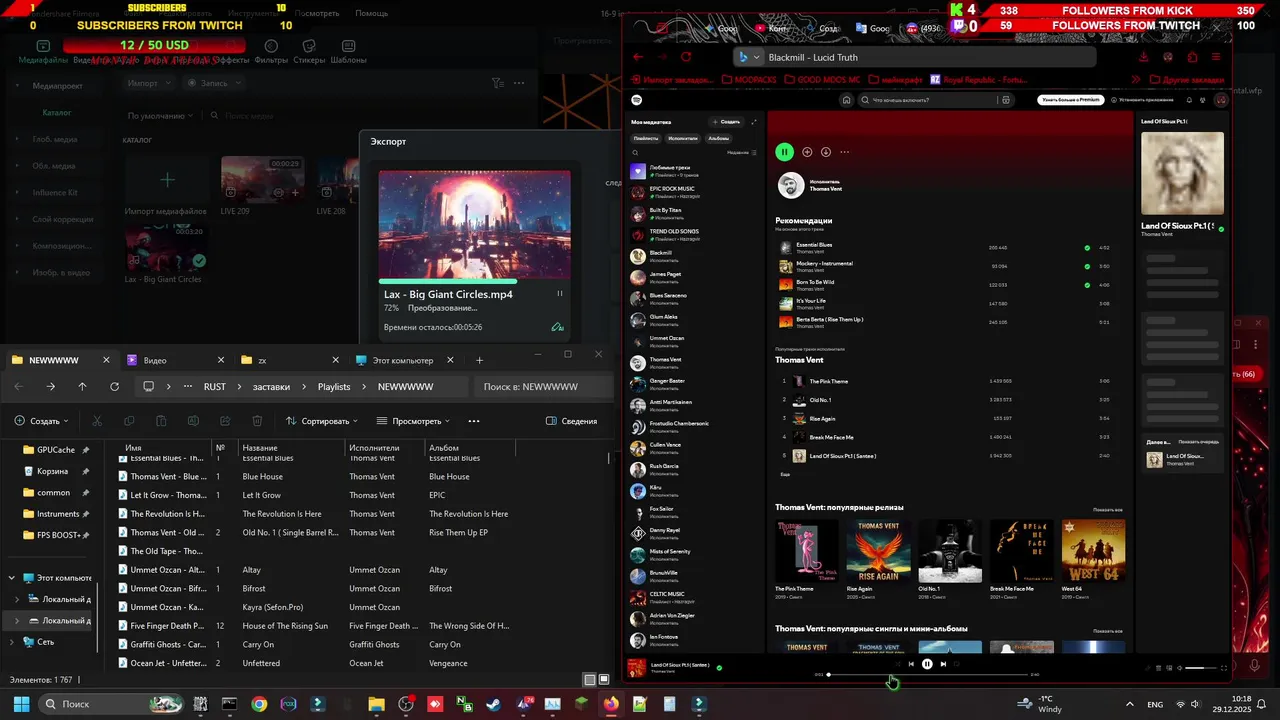Click the Share icon in Explorer toolbar
Screen dimensions: 1280x720
point(225,421)
